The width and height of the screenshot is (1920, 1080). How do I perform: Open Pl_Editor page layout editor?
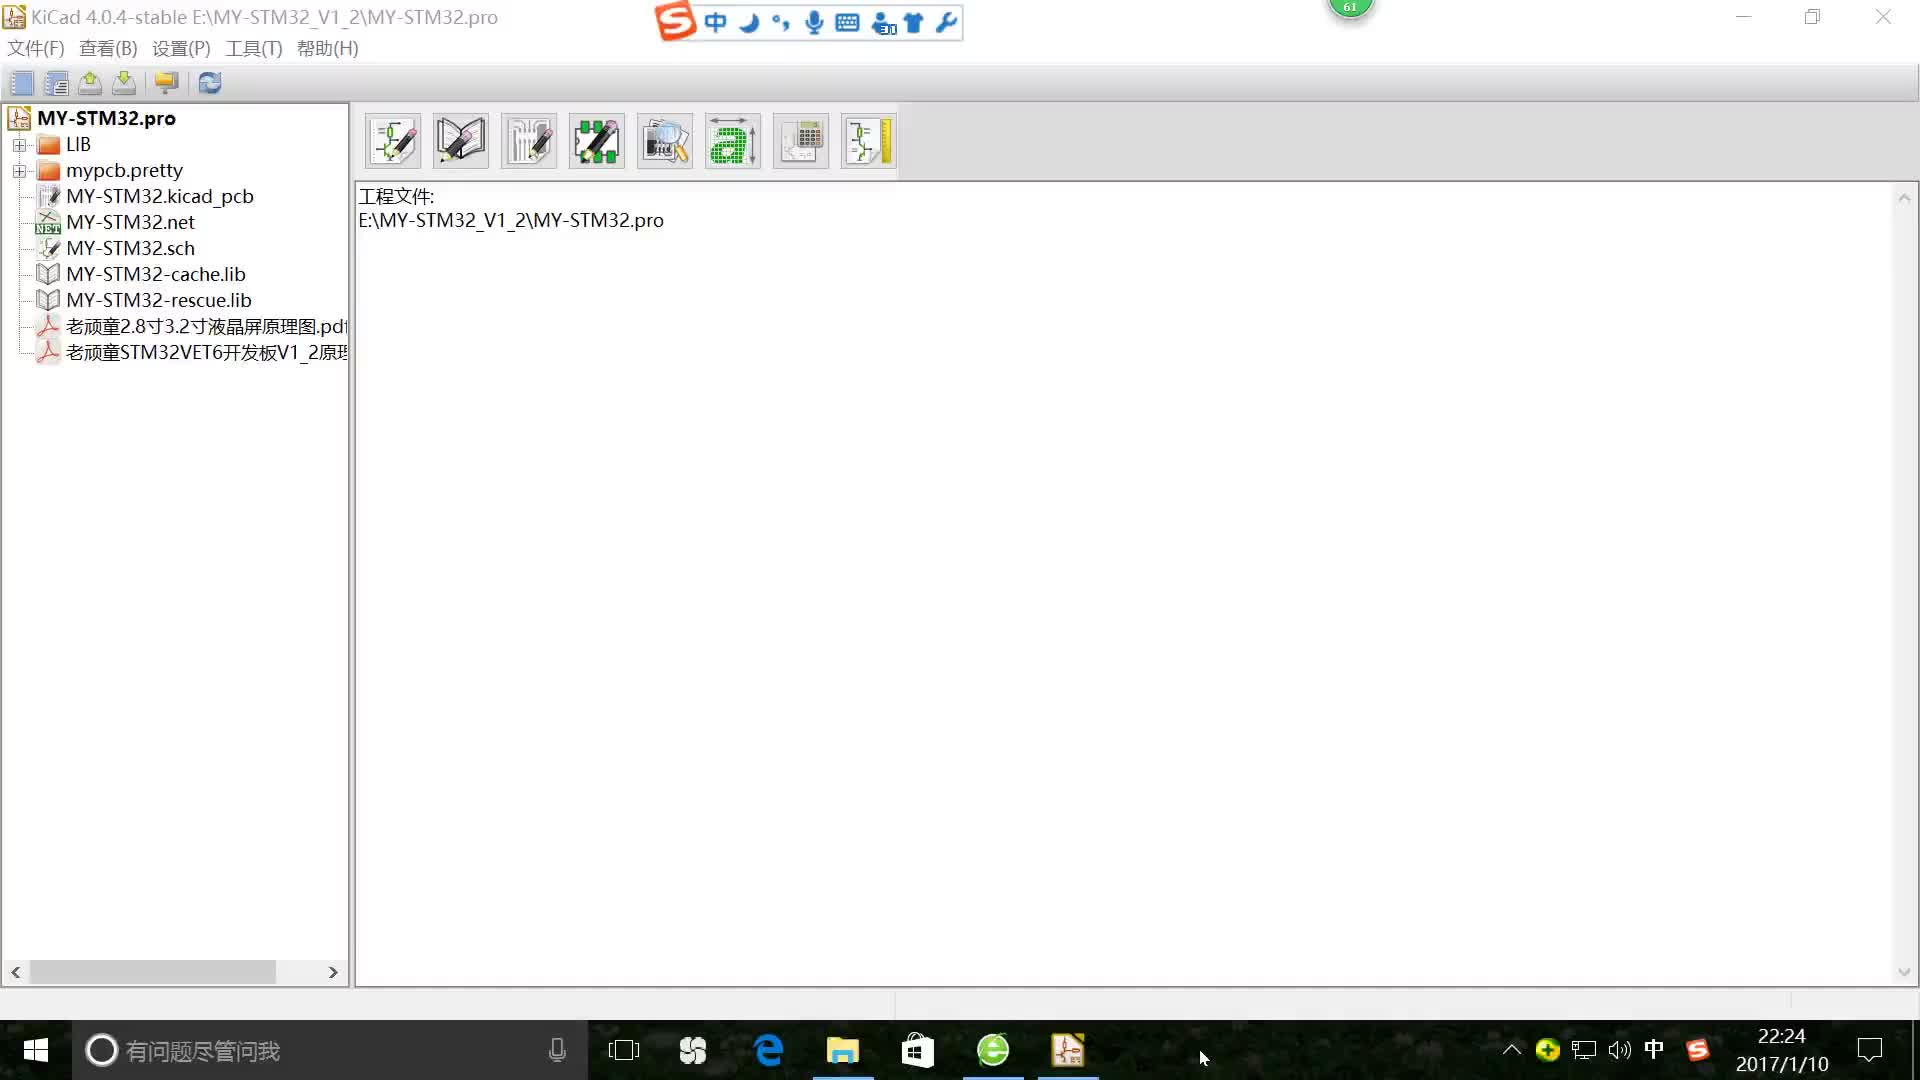coord(869,141)
